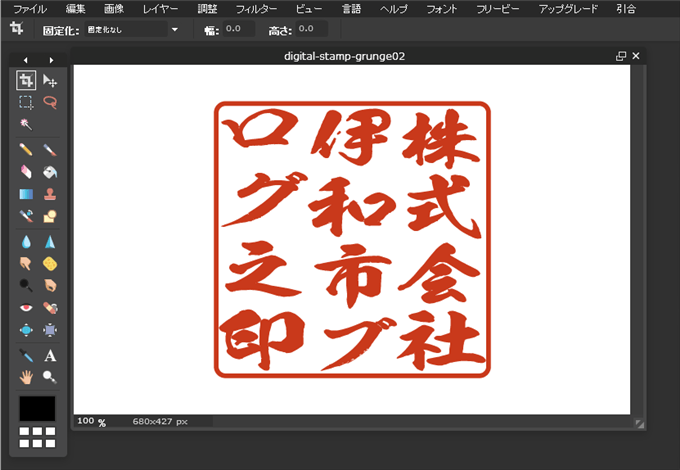
Task: Click the digital-stamp-grunge02 title bar
Action: click(344, 56)
